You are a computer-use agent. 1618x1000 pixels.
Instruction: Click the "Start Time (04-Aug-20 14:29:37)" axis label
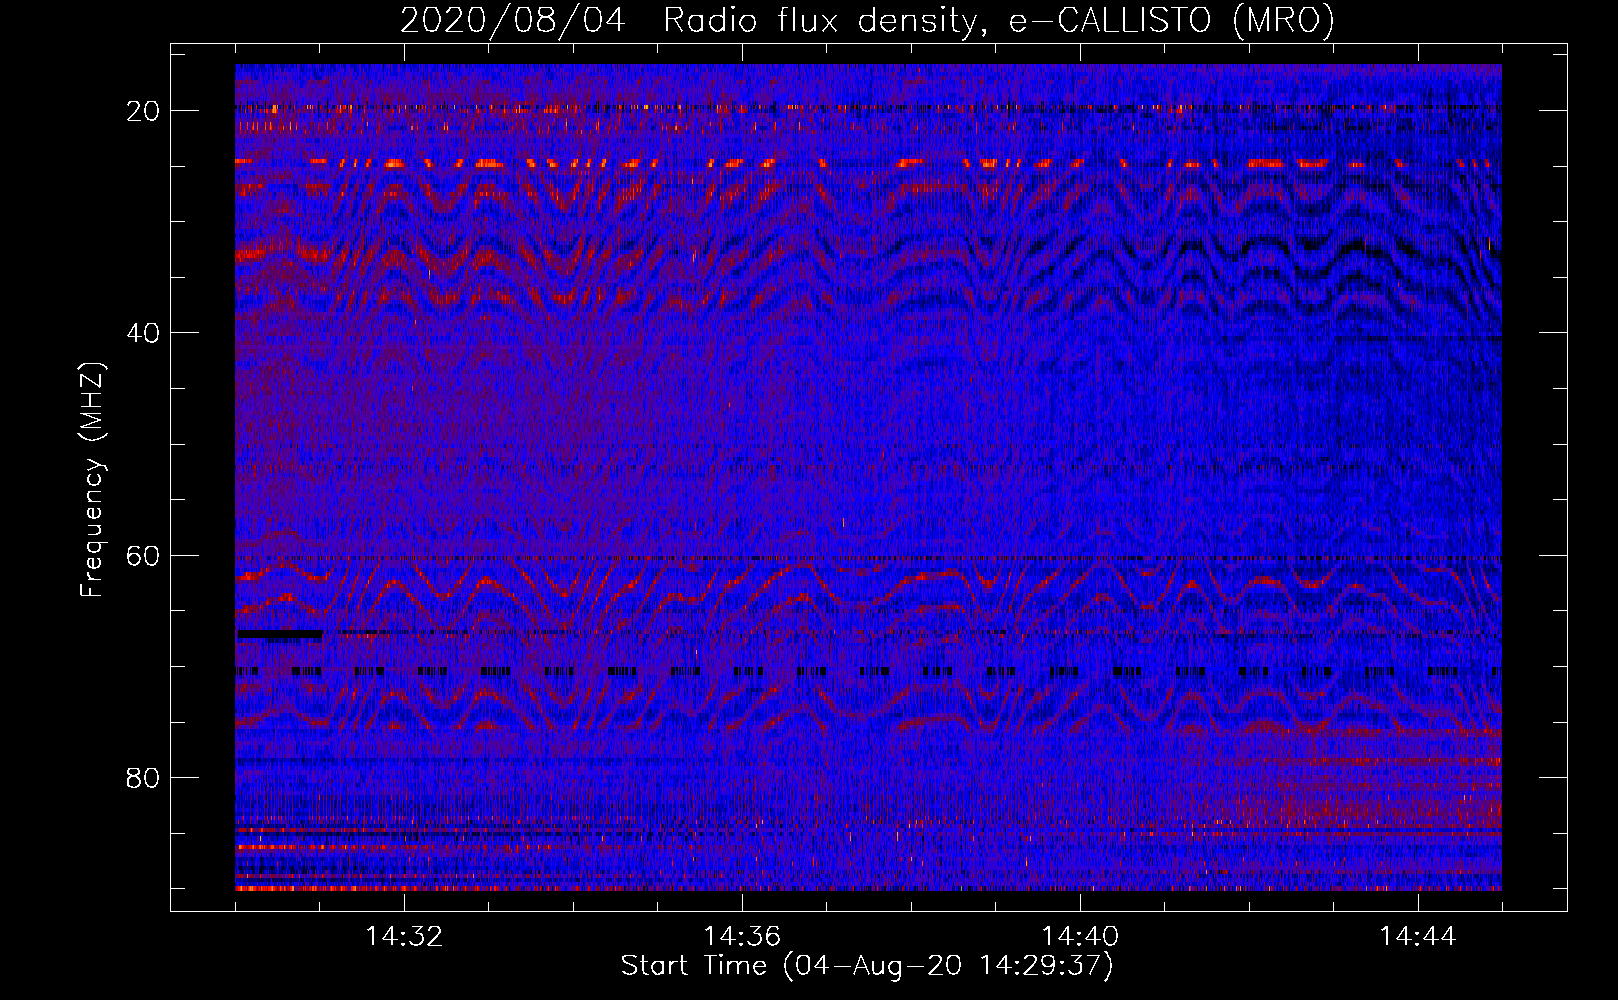[x=867, y=966]
